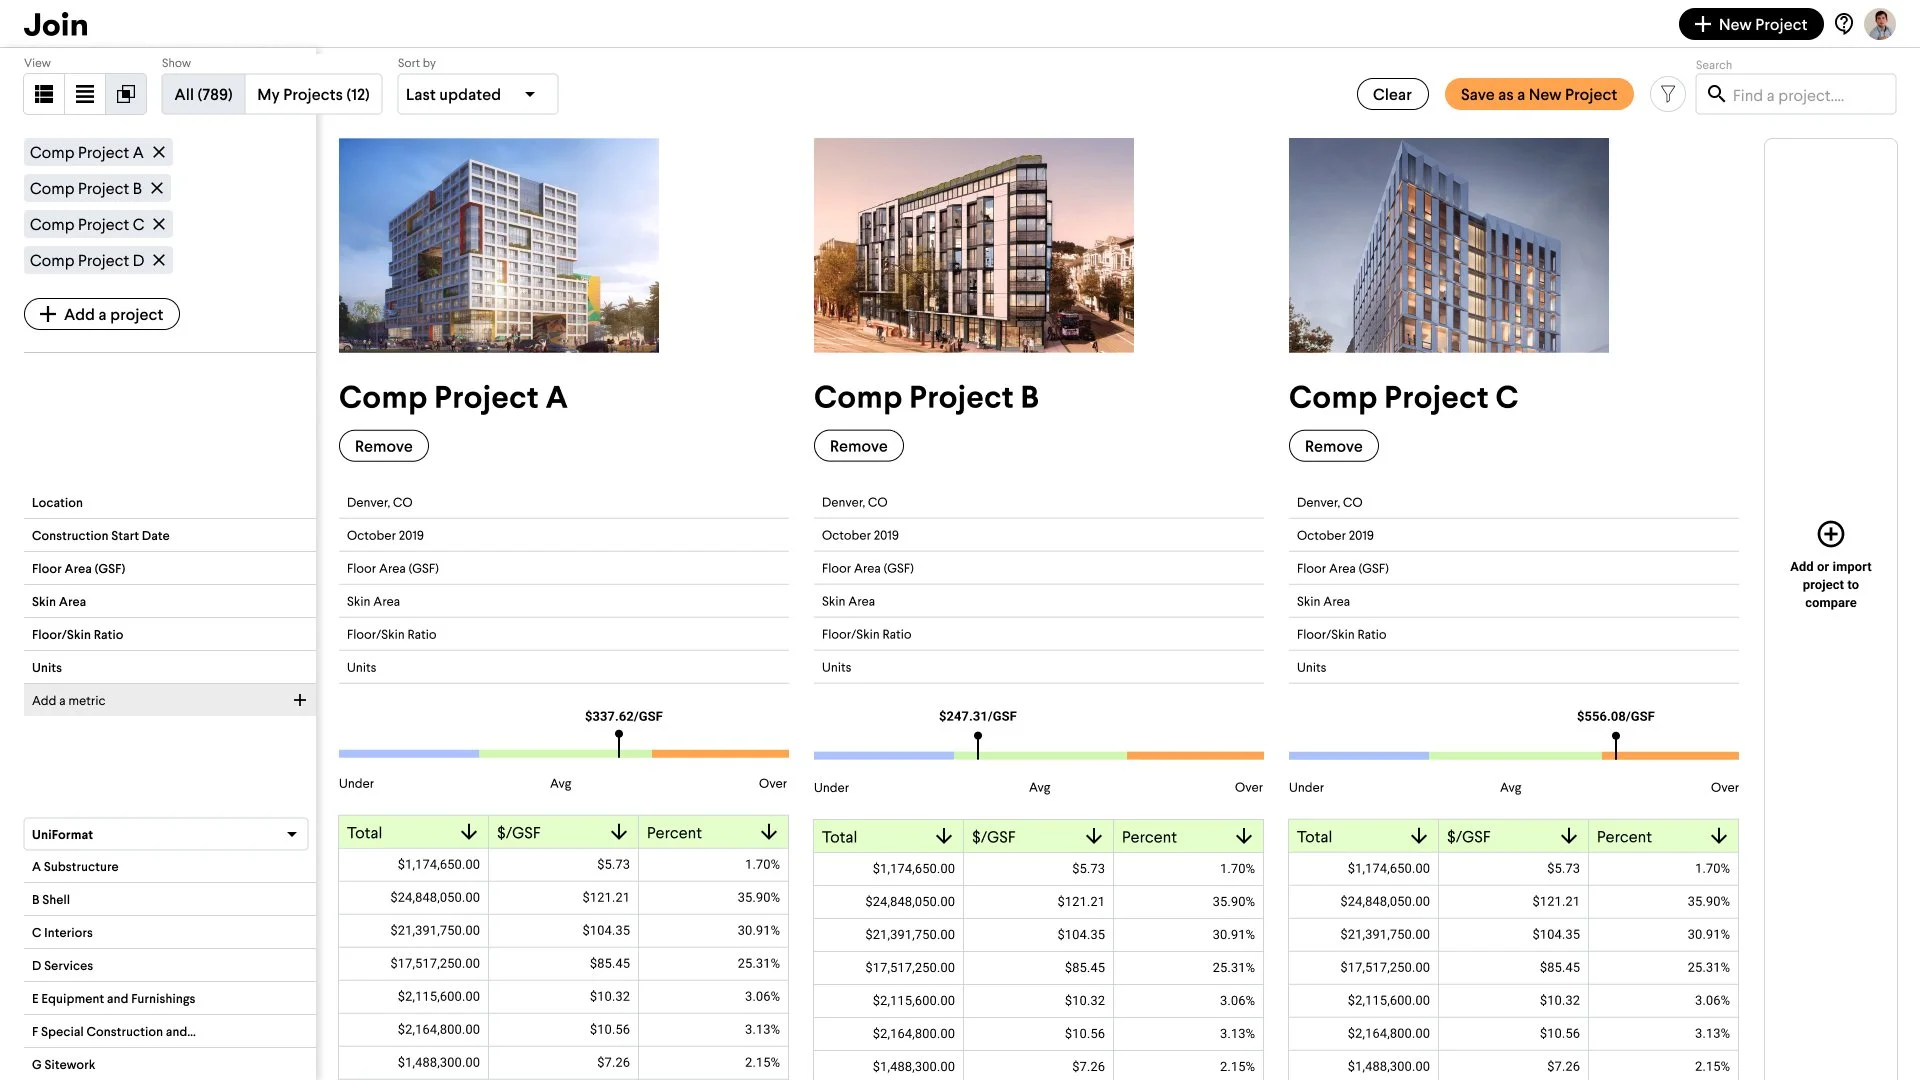This screenshot has height=1080, width=1920.
Task: Select the B Shell row
Action: point(170,899)
